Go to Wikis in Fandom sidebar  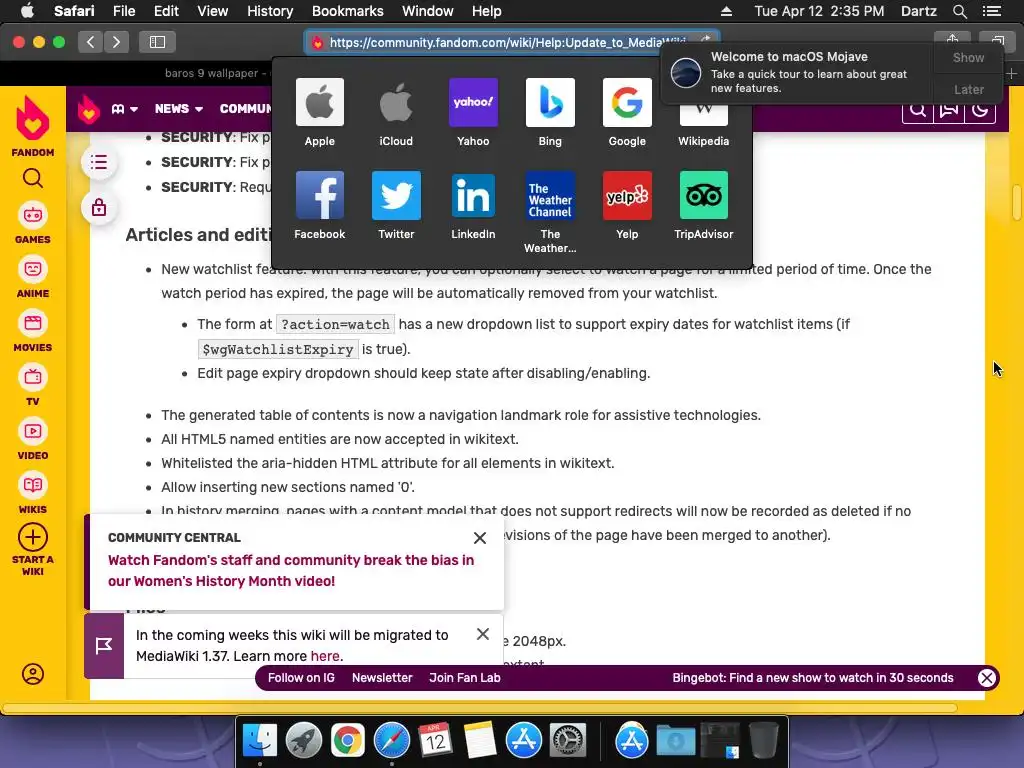[33, 494]
